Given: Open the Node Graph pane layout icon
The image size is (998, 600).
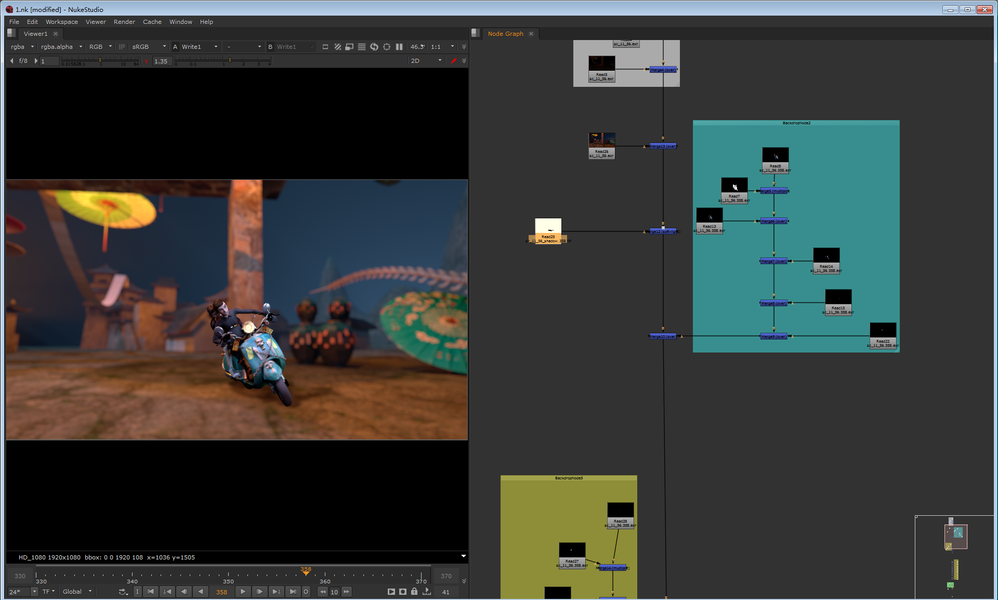Looking at the screenshot, I should (x=475, y=33).
